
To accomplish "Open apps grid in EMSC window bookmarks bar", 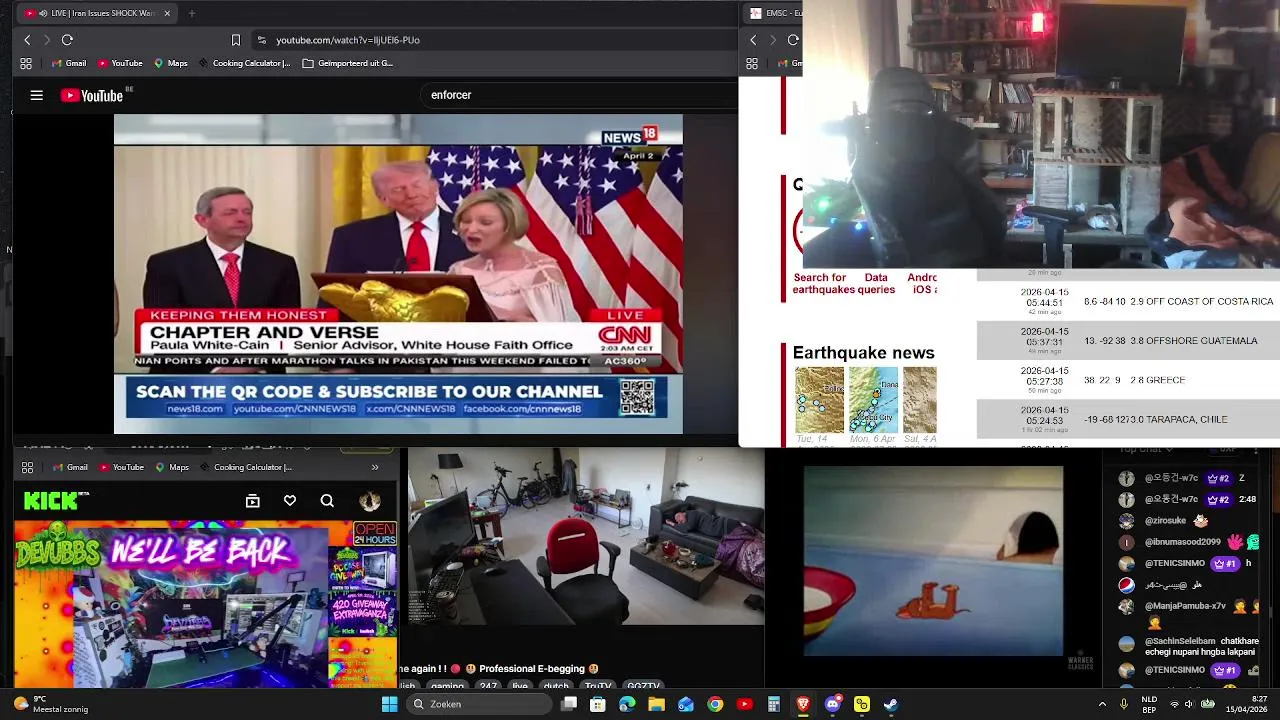I will pos(752,63).
